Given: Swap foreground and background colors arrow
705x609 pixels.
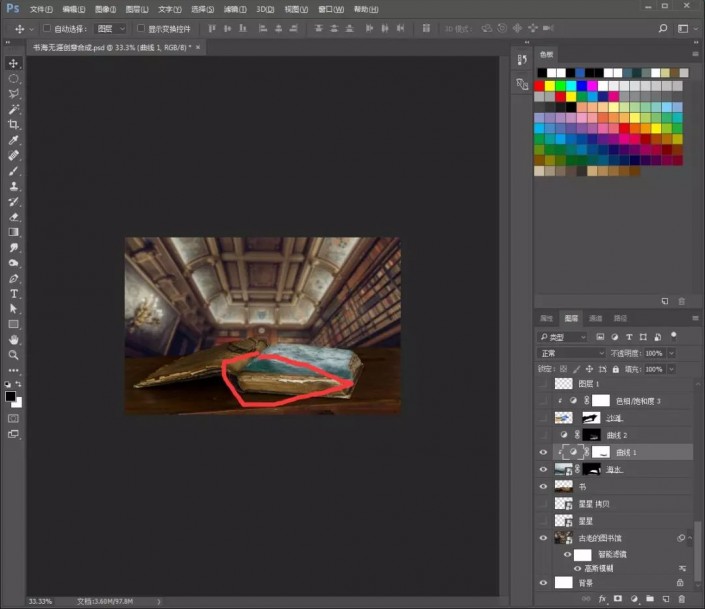Looking at the screenshot, I should tap(19, 384).
